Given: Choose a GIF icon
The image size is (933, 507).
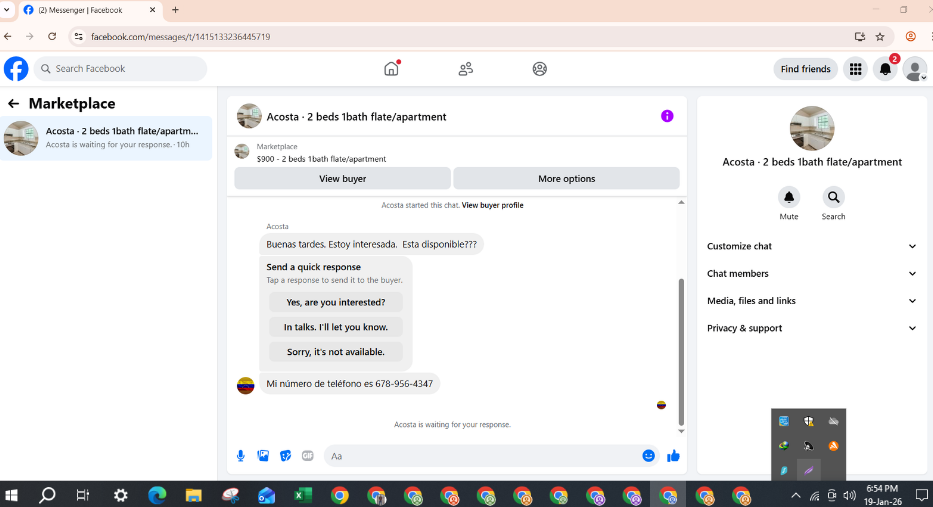Looking at the screenshot, I should point(308,456).
